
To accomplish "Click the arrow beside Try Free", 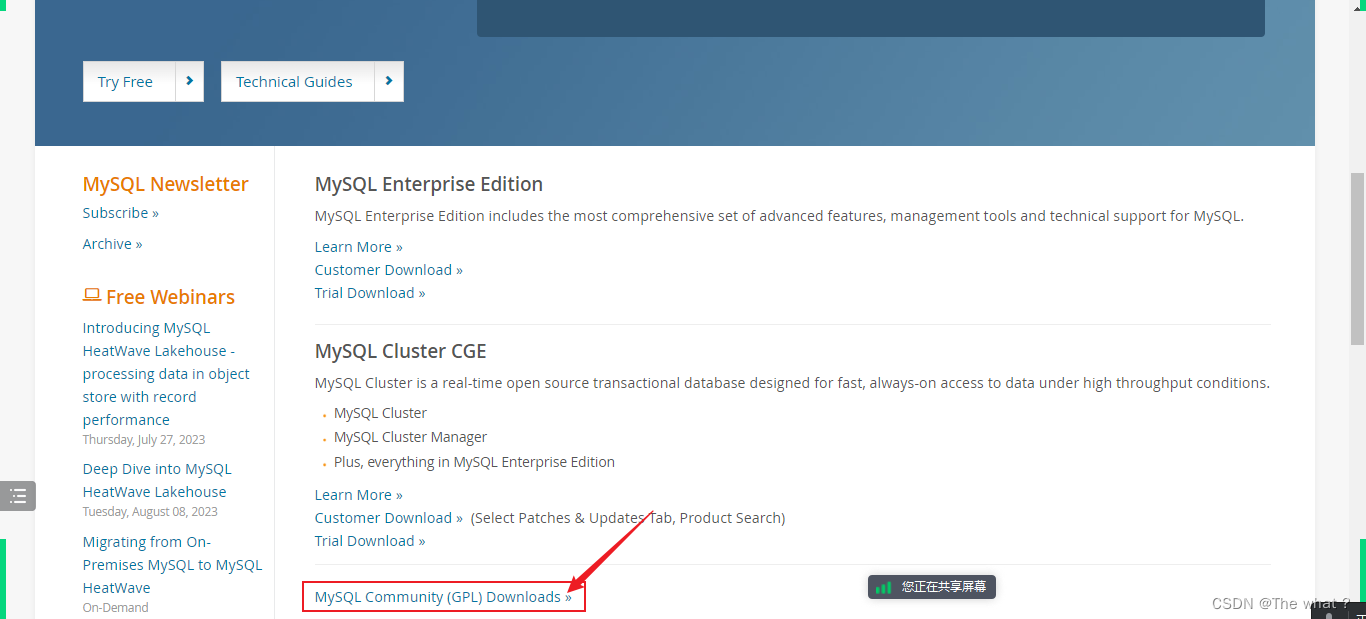I will pos(189,82).
